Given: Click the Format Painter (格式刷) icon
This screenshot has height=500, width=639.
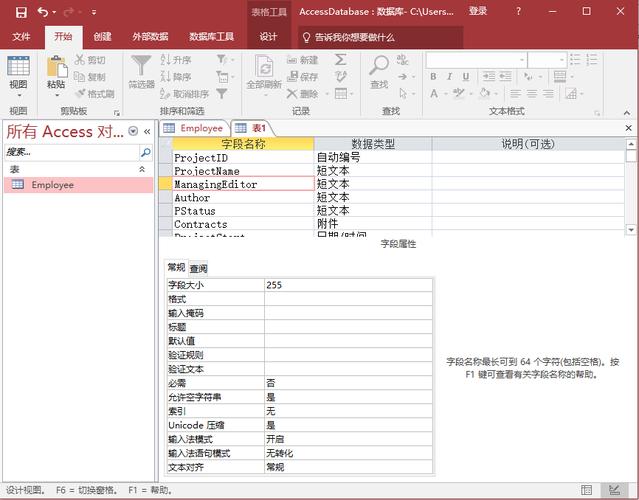Looking at the screenshot, I should pos(80,93).
